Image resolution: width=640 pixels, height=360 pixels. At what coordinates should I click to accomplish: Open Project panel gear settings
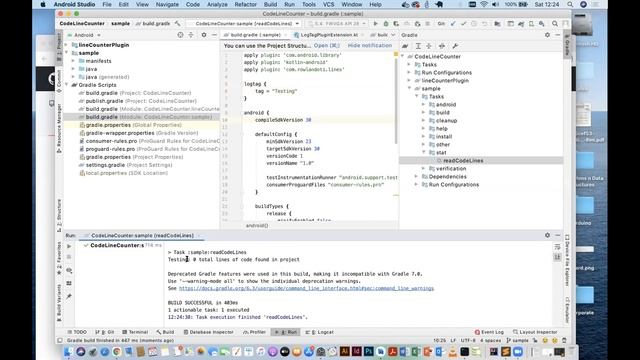coord(204,35)
